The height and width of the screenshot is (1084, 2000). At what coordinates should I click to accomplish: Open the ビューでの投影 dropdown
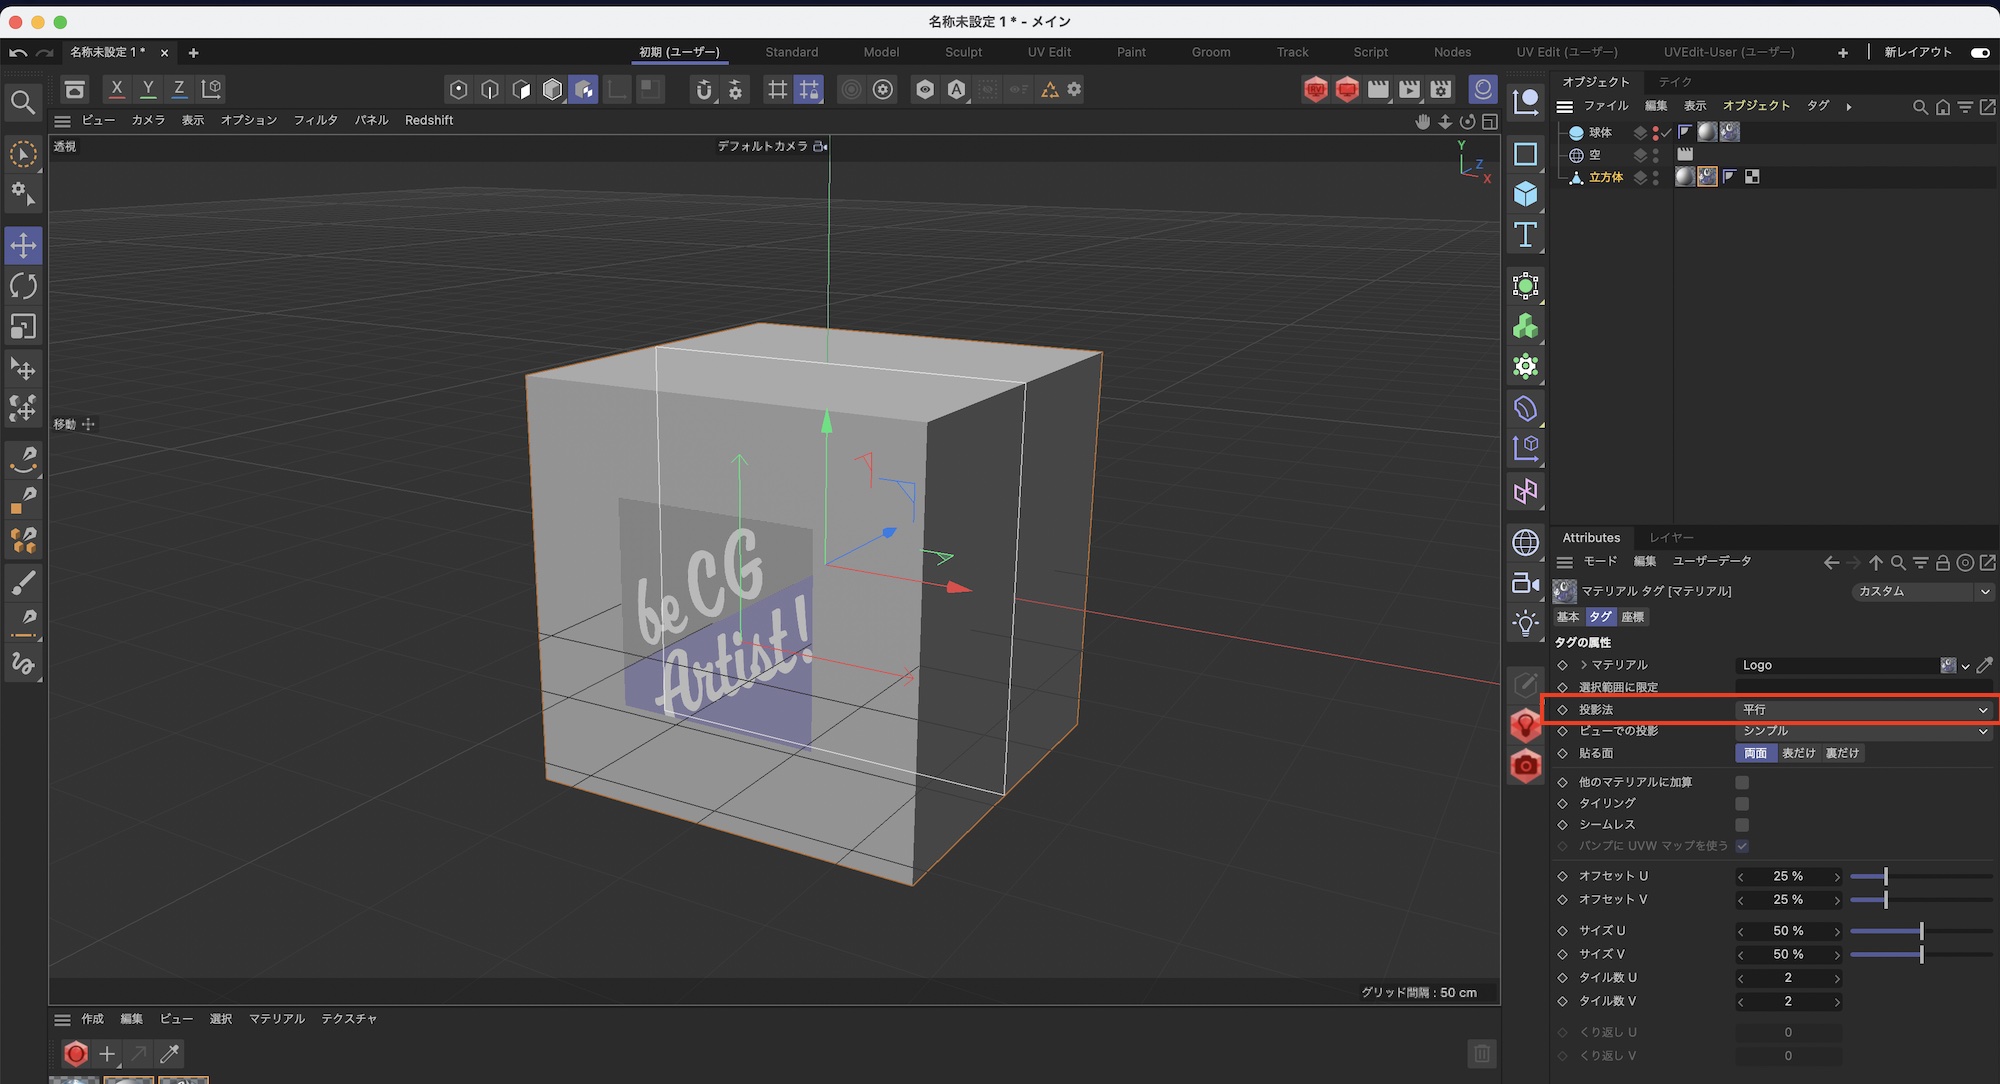[x=1864, y=731]
